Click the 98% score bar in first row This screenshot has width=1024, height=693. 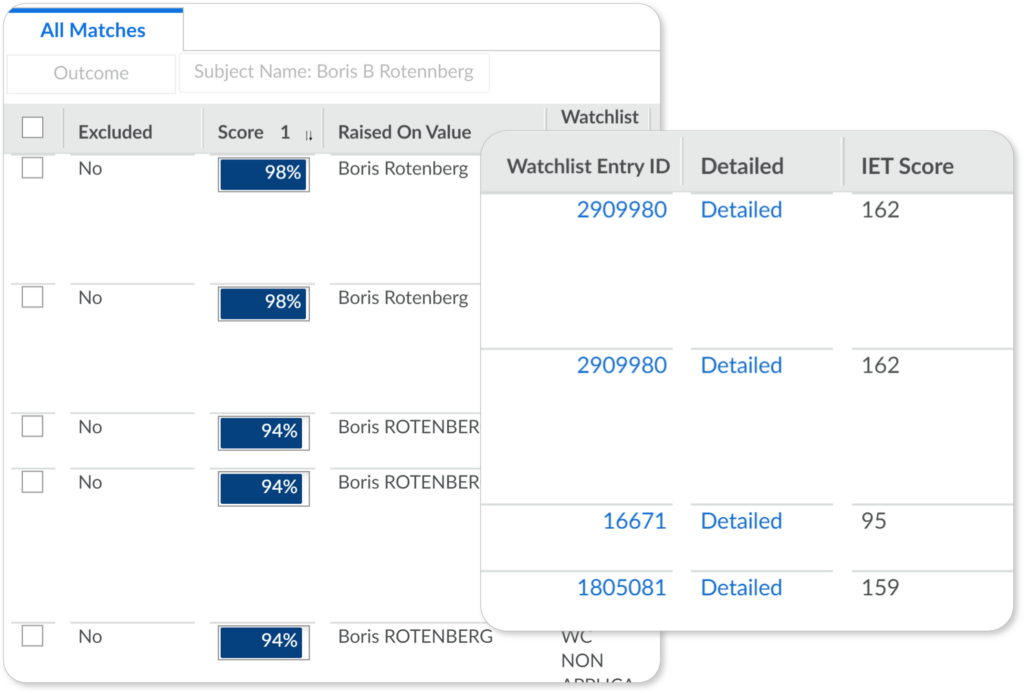tap(263, 173)
